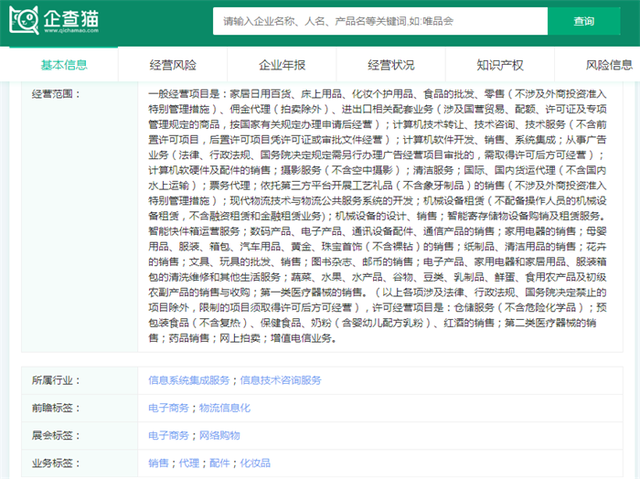Switch to the 企业年报 tab
The height and width of the screenshot is (479, 640).
282,65
